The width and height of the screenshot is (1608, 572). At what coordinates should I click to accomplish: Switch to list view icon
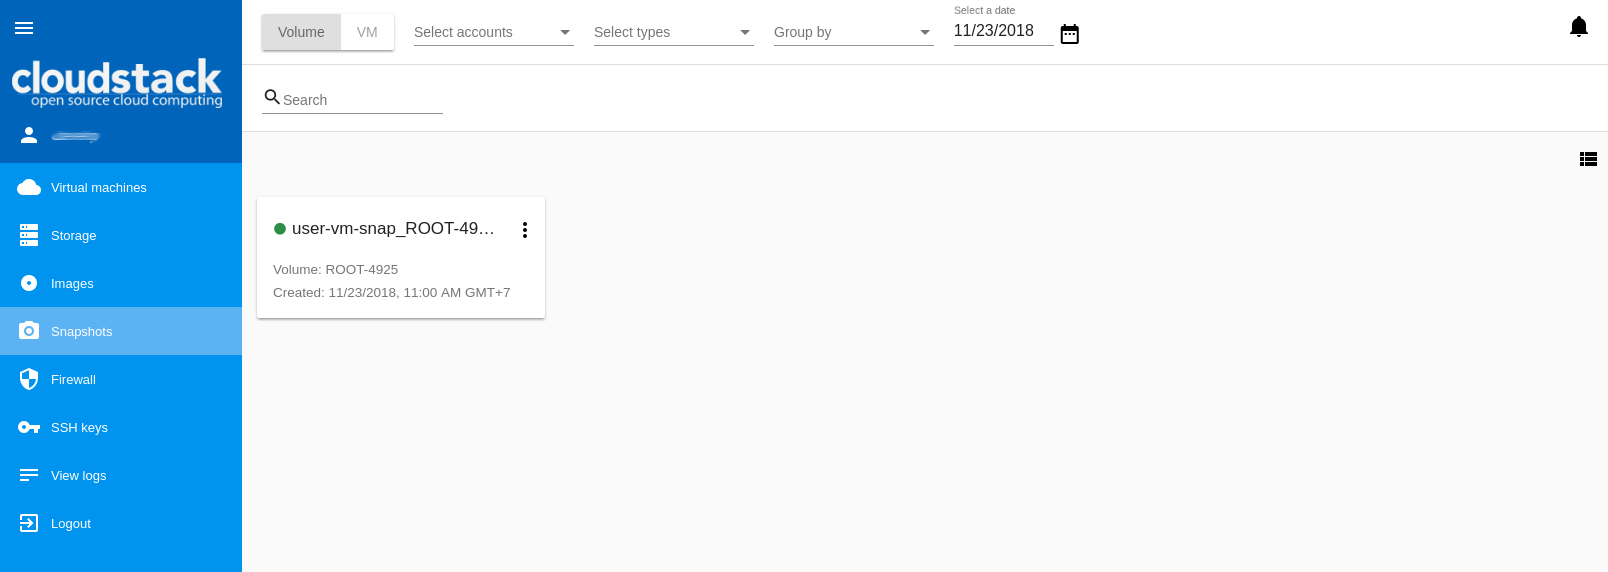click(1588, 159)
